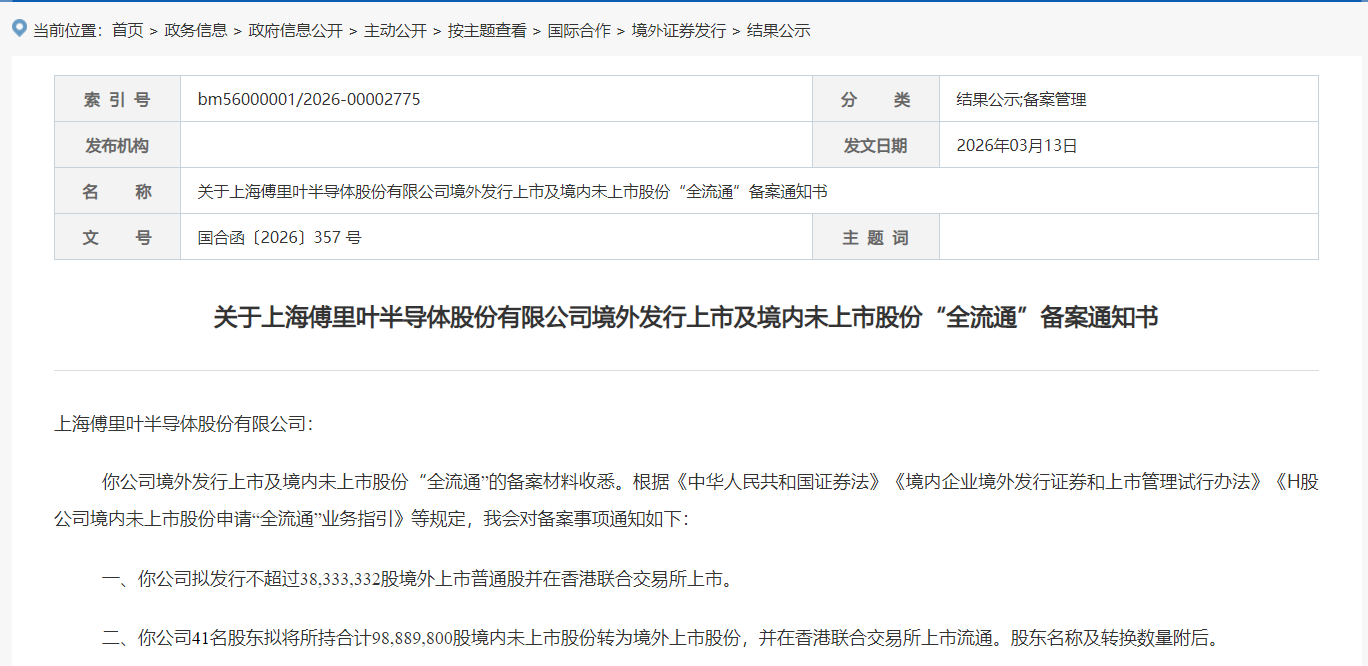Open 境外证券发行 breadcrumb link
The image size is (1368, 666).
pyautogui.click(x=679, y=31)
